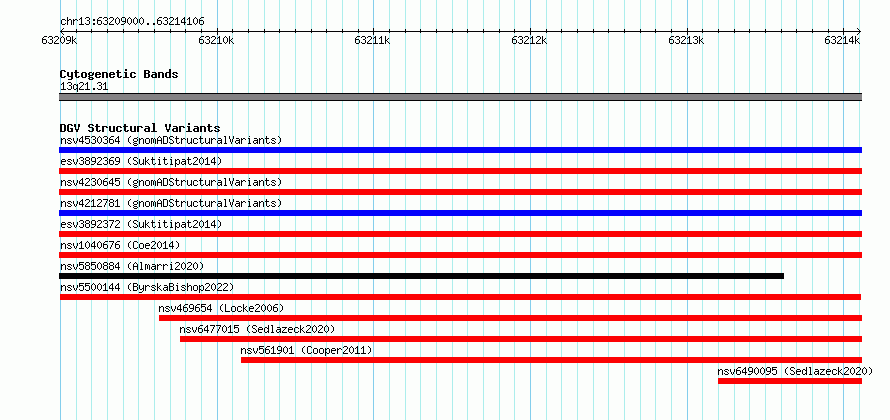This screenshot has width=890, height=420.
Task: Open the nsv469654 (Locke2006) label
Action: point(221,308)
